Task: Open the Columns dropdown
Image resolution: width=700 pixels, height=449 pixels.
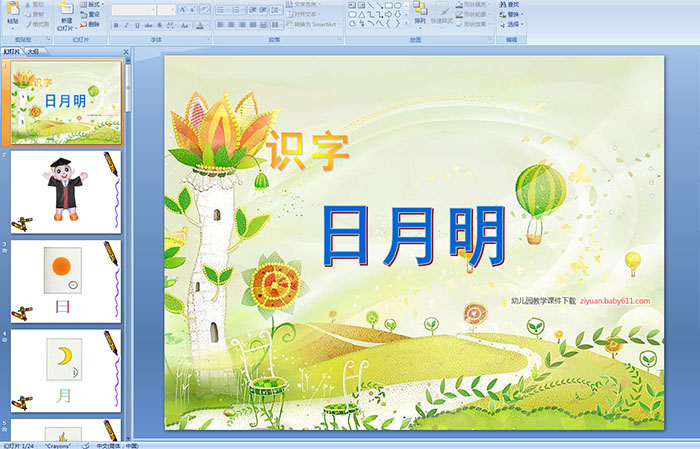Action: [277, 25]
